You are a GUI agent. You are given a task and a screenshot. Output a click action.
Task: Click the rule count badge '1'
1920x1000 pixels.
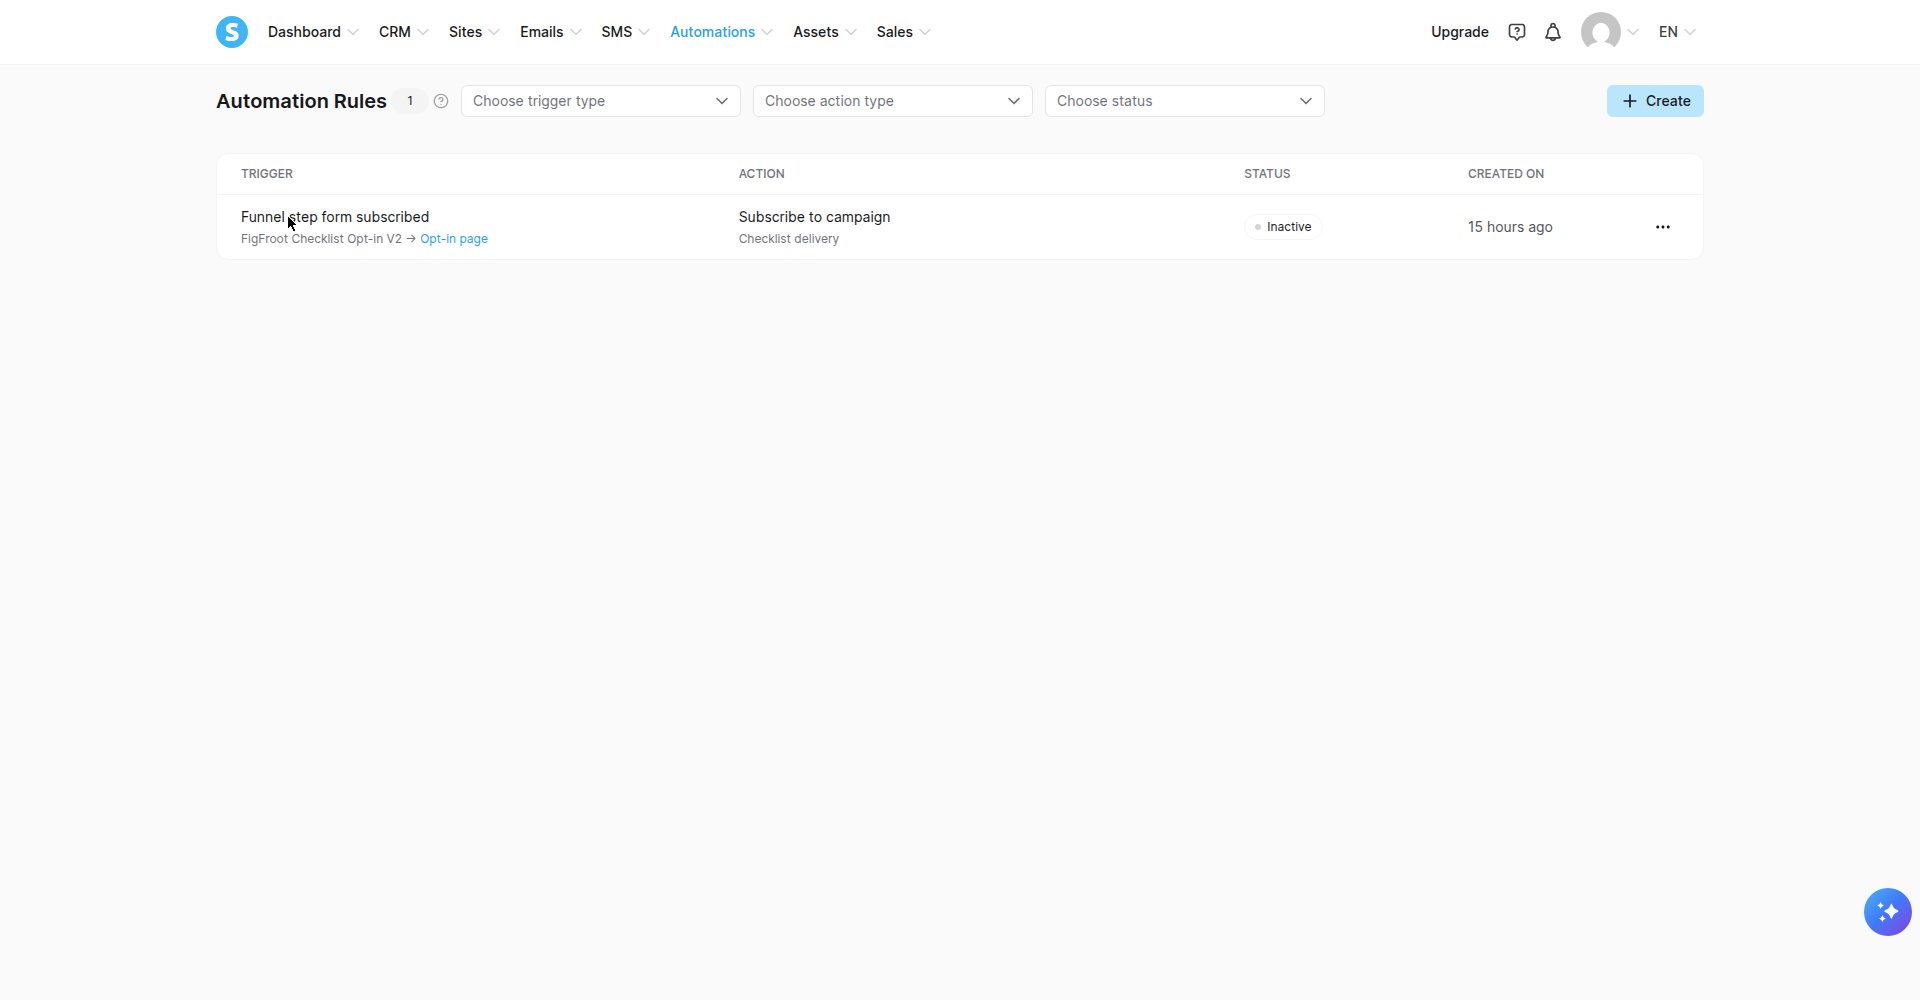410,101
